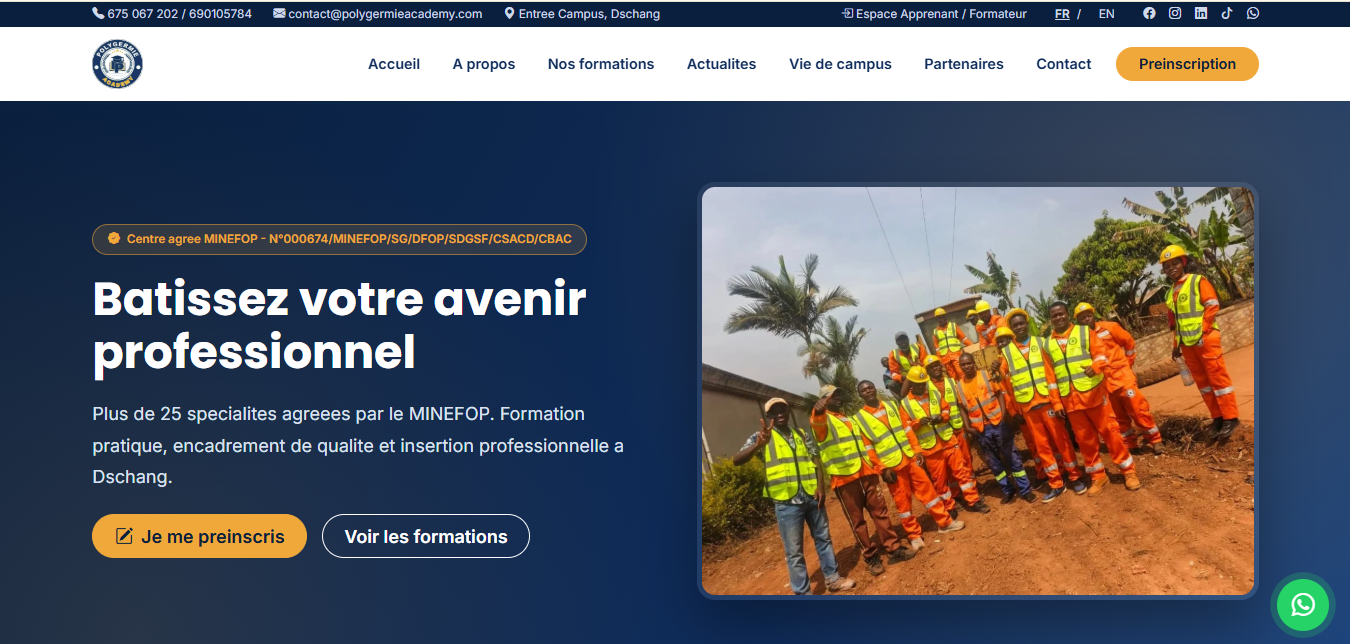Open the Espace Apprenant / Formateur link
The width and height of the screenshot is (1350, 644).
coord(934,14)
